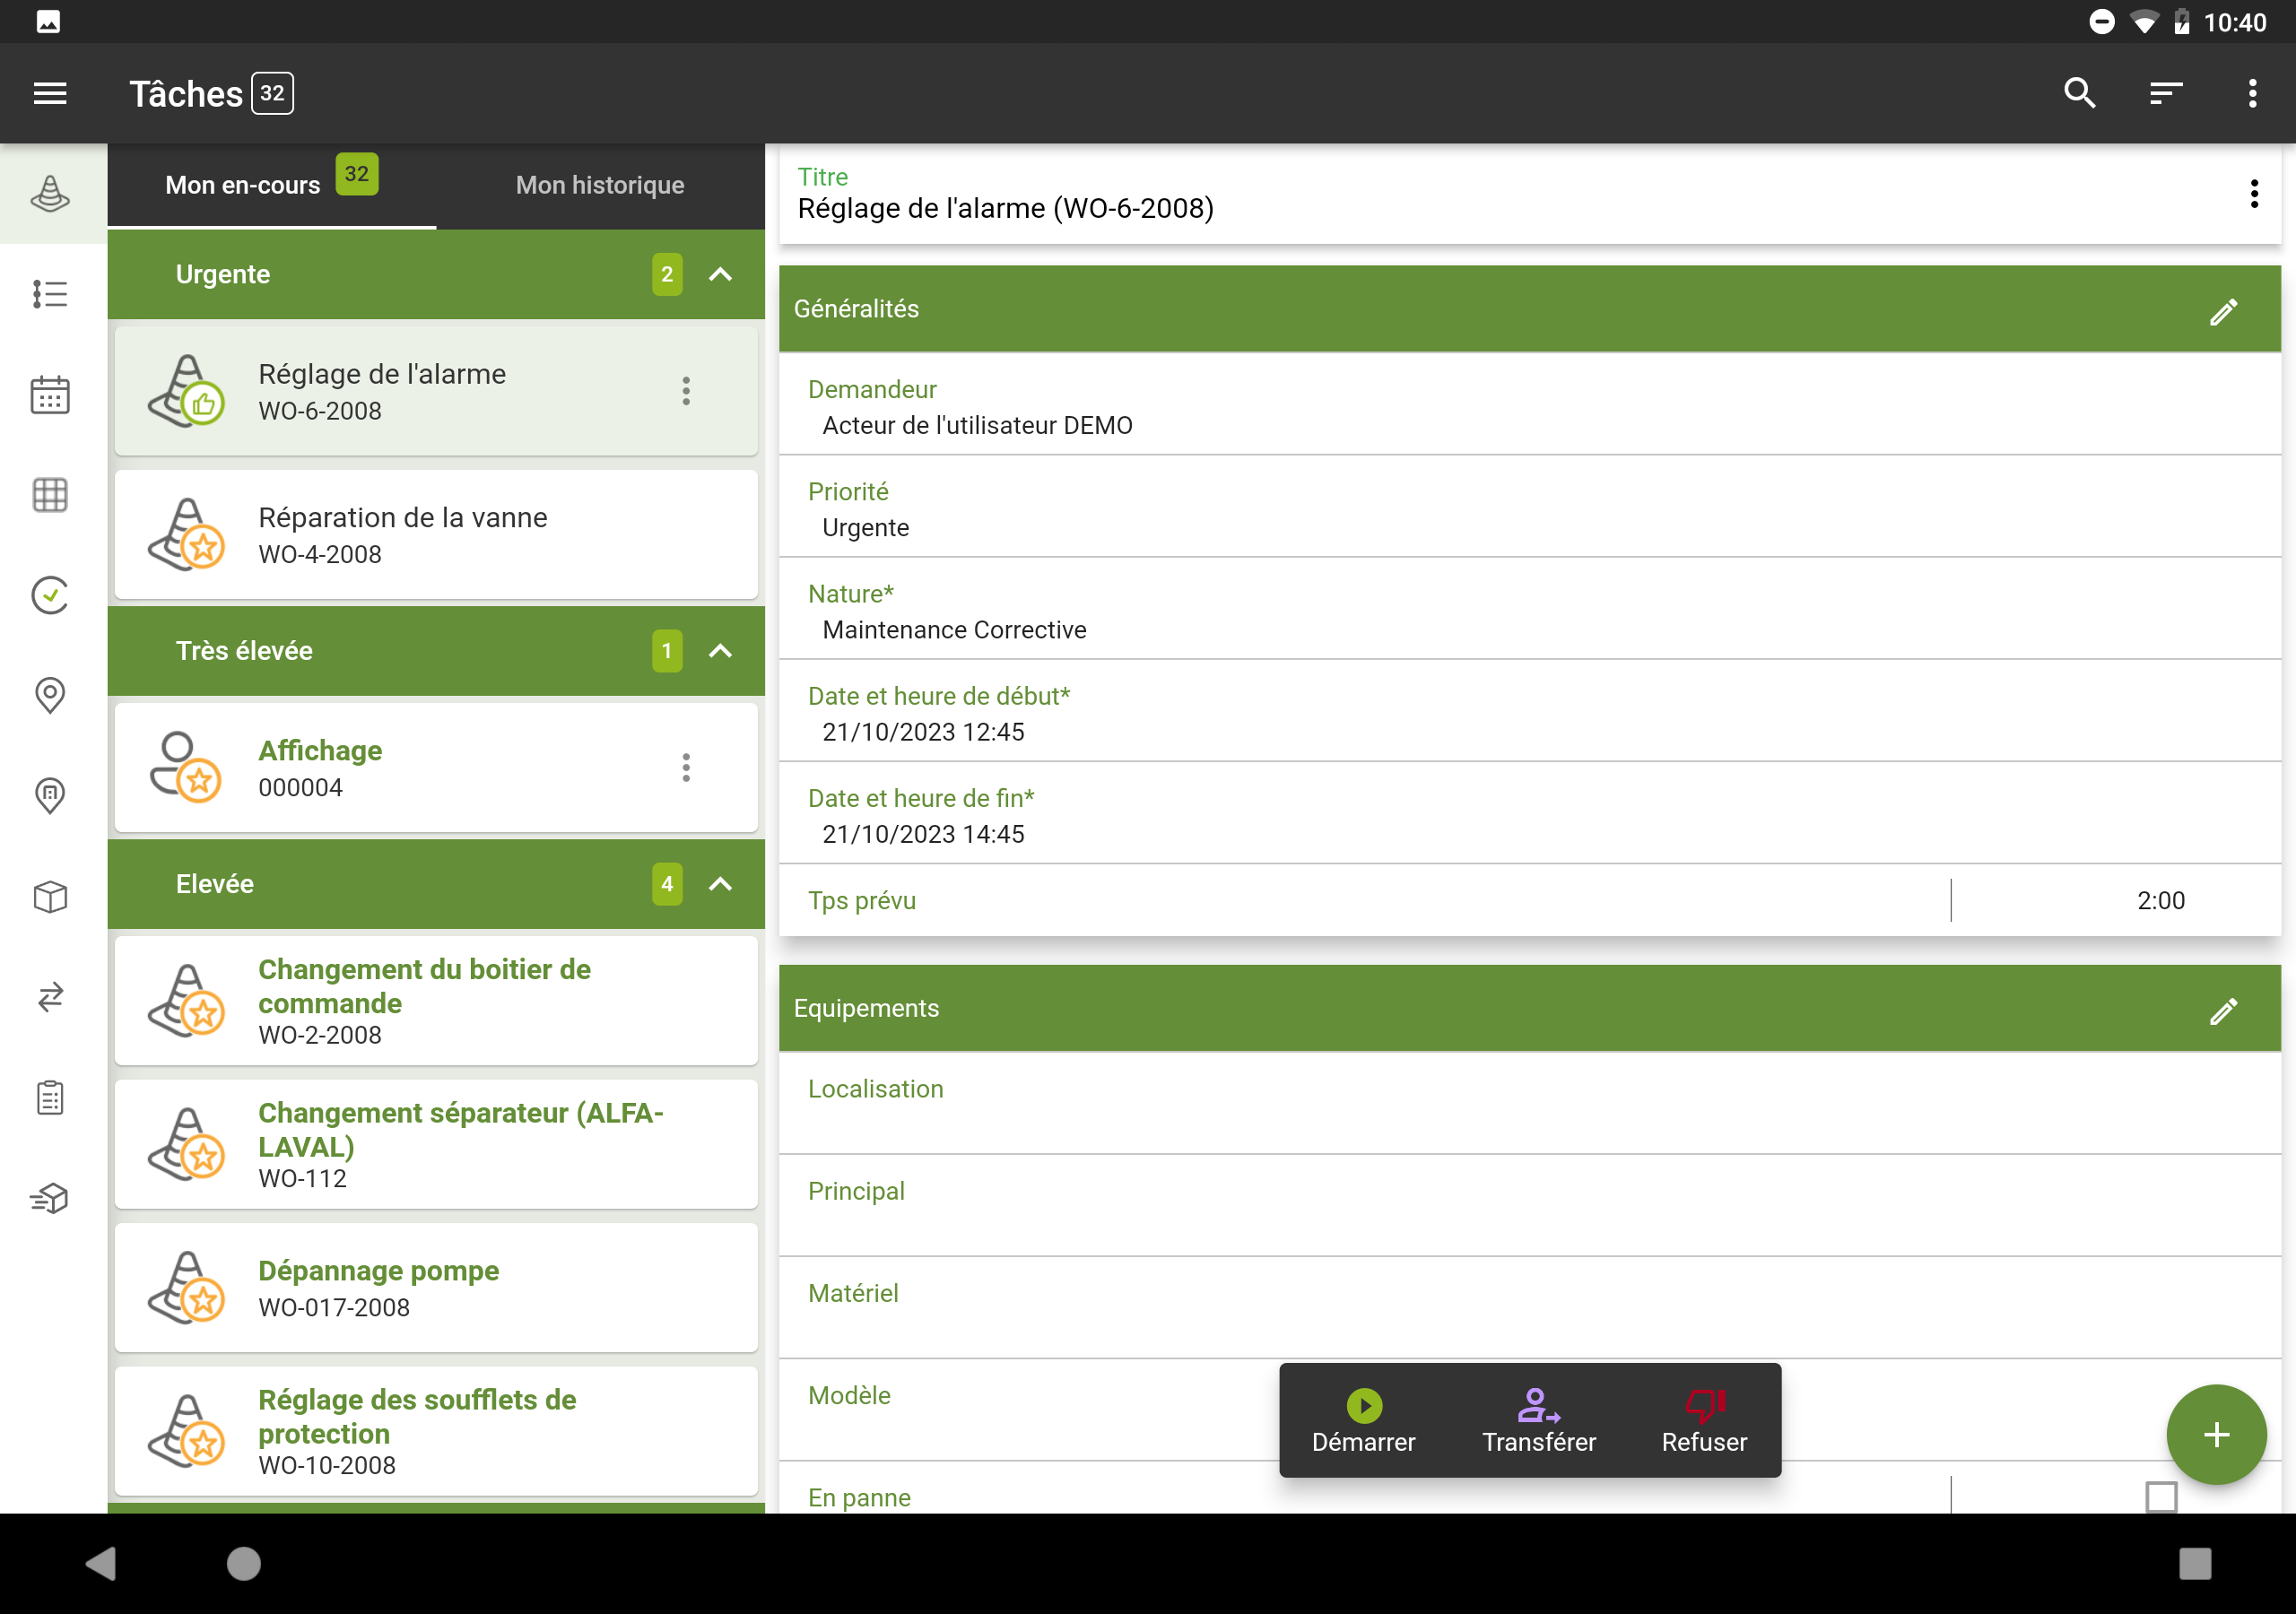Open search in the top bar
2296x1614 pixels.
pyautogui.click(x=2079, y=93)
